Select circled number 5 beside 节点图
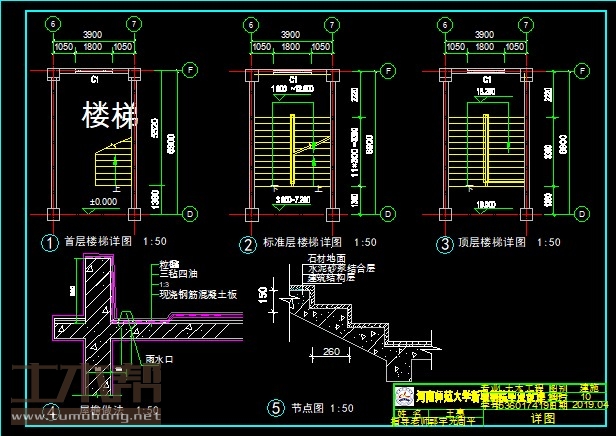This screenshot has height=436, width=616. 274,407
